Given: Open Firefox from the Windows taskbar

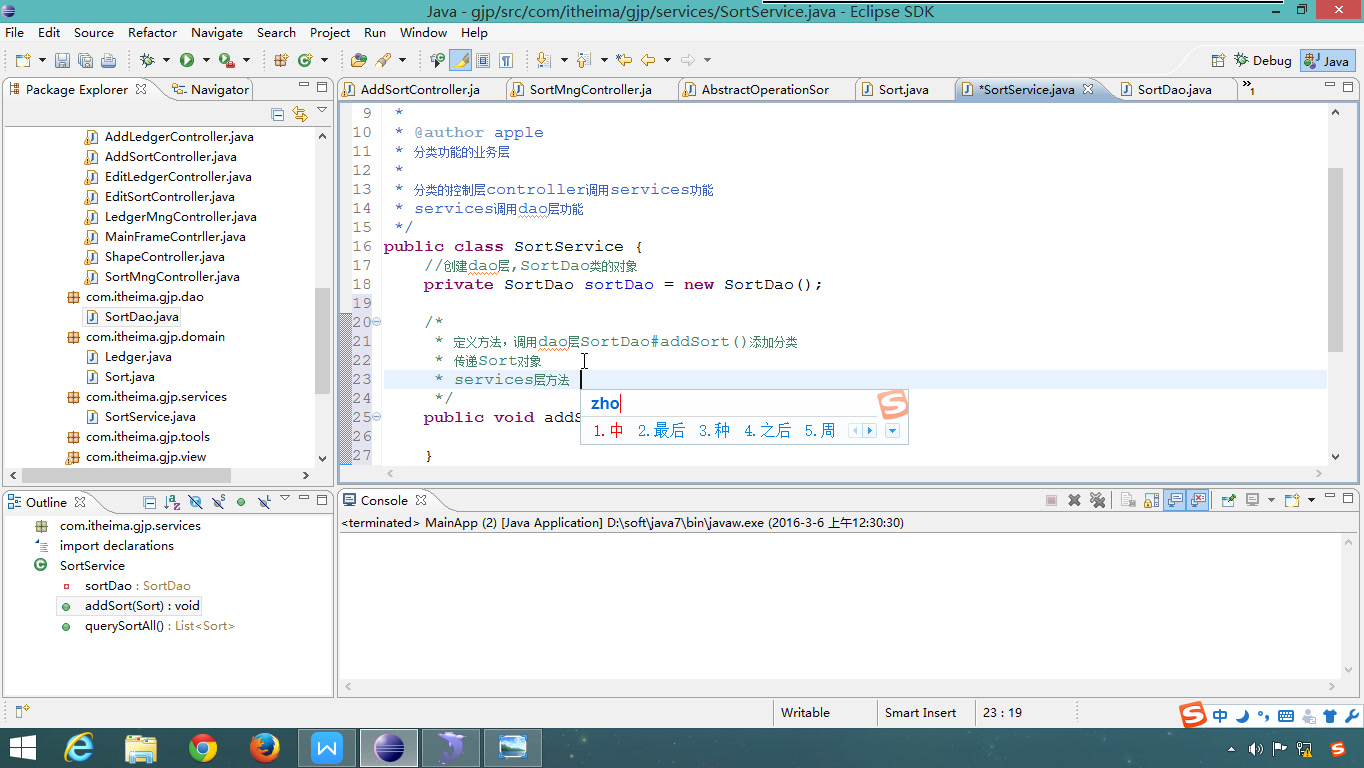Looking at the screenshot, I should pos(265,747).
